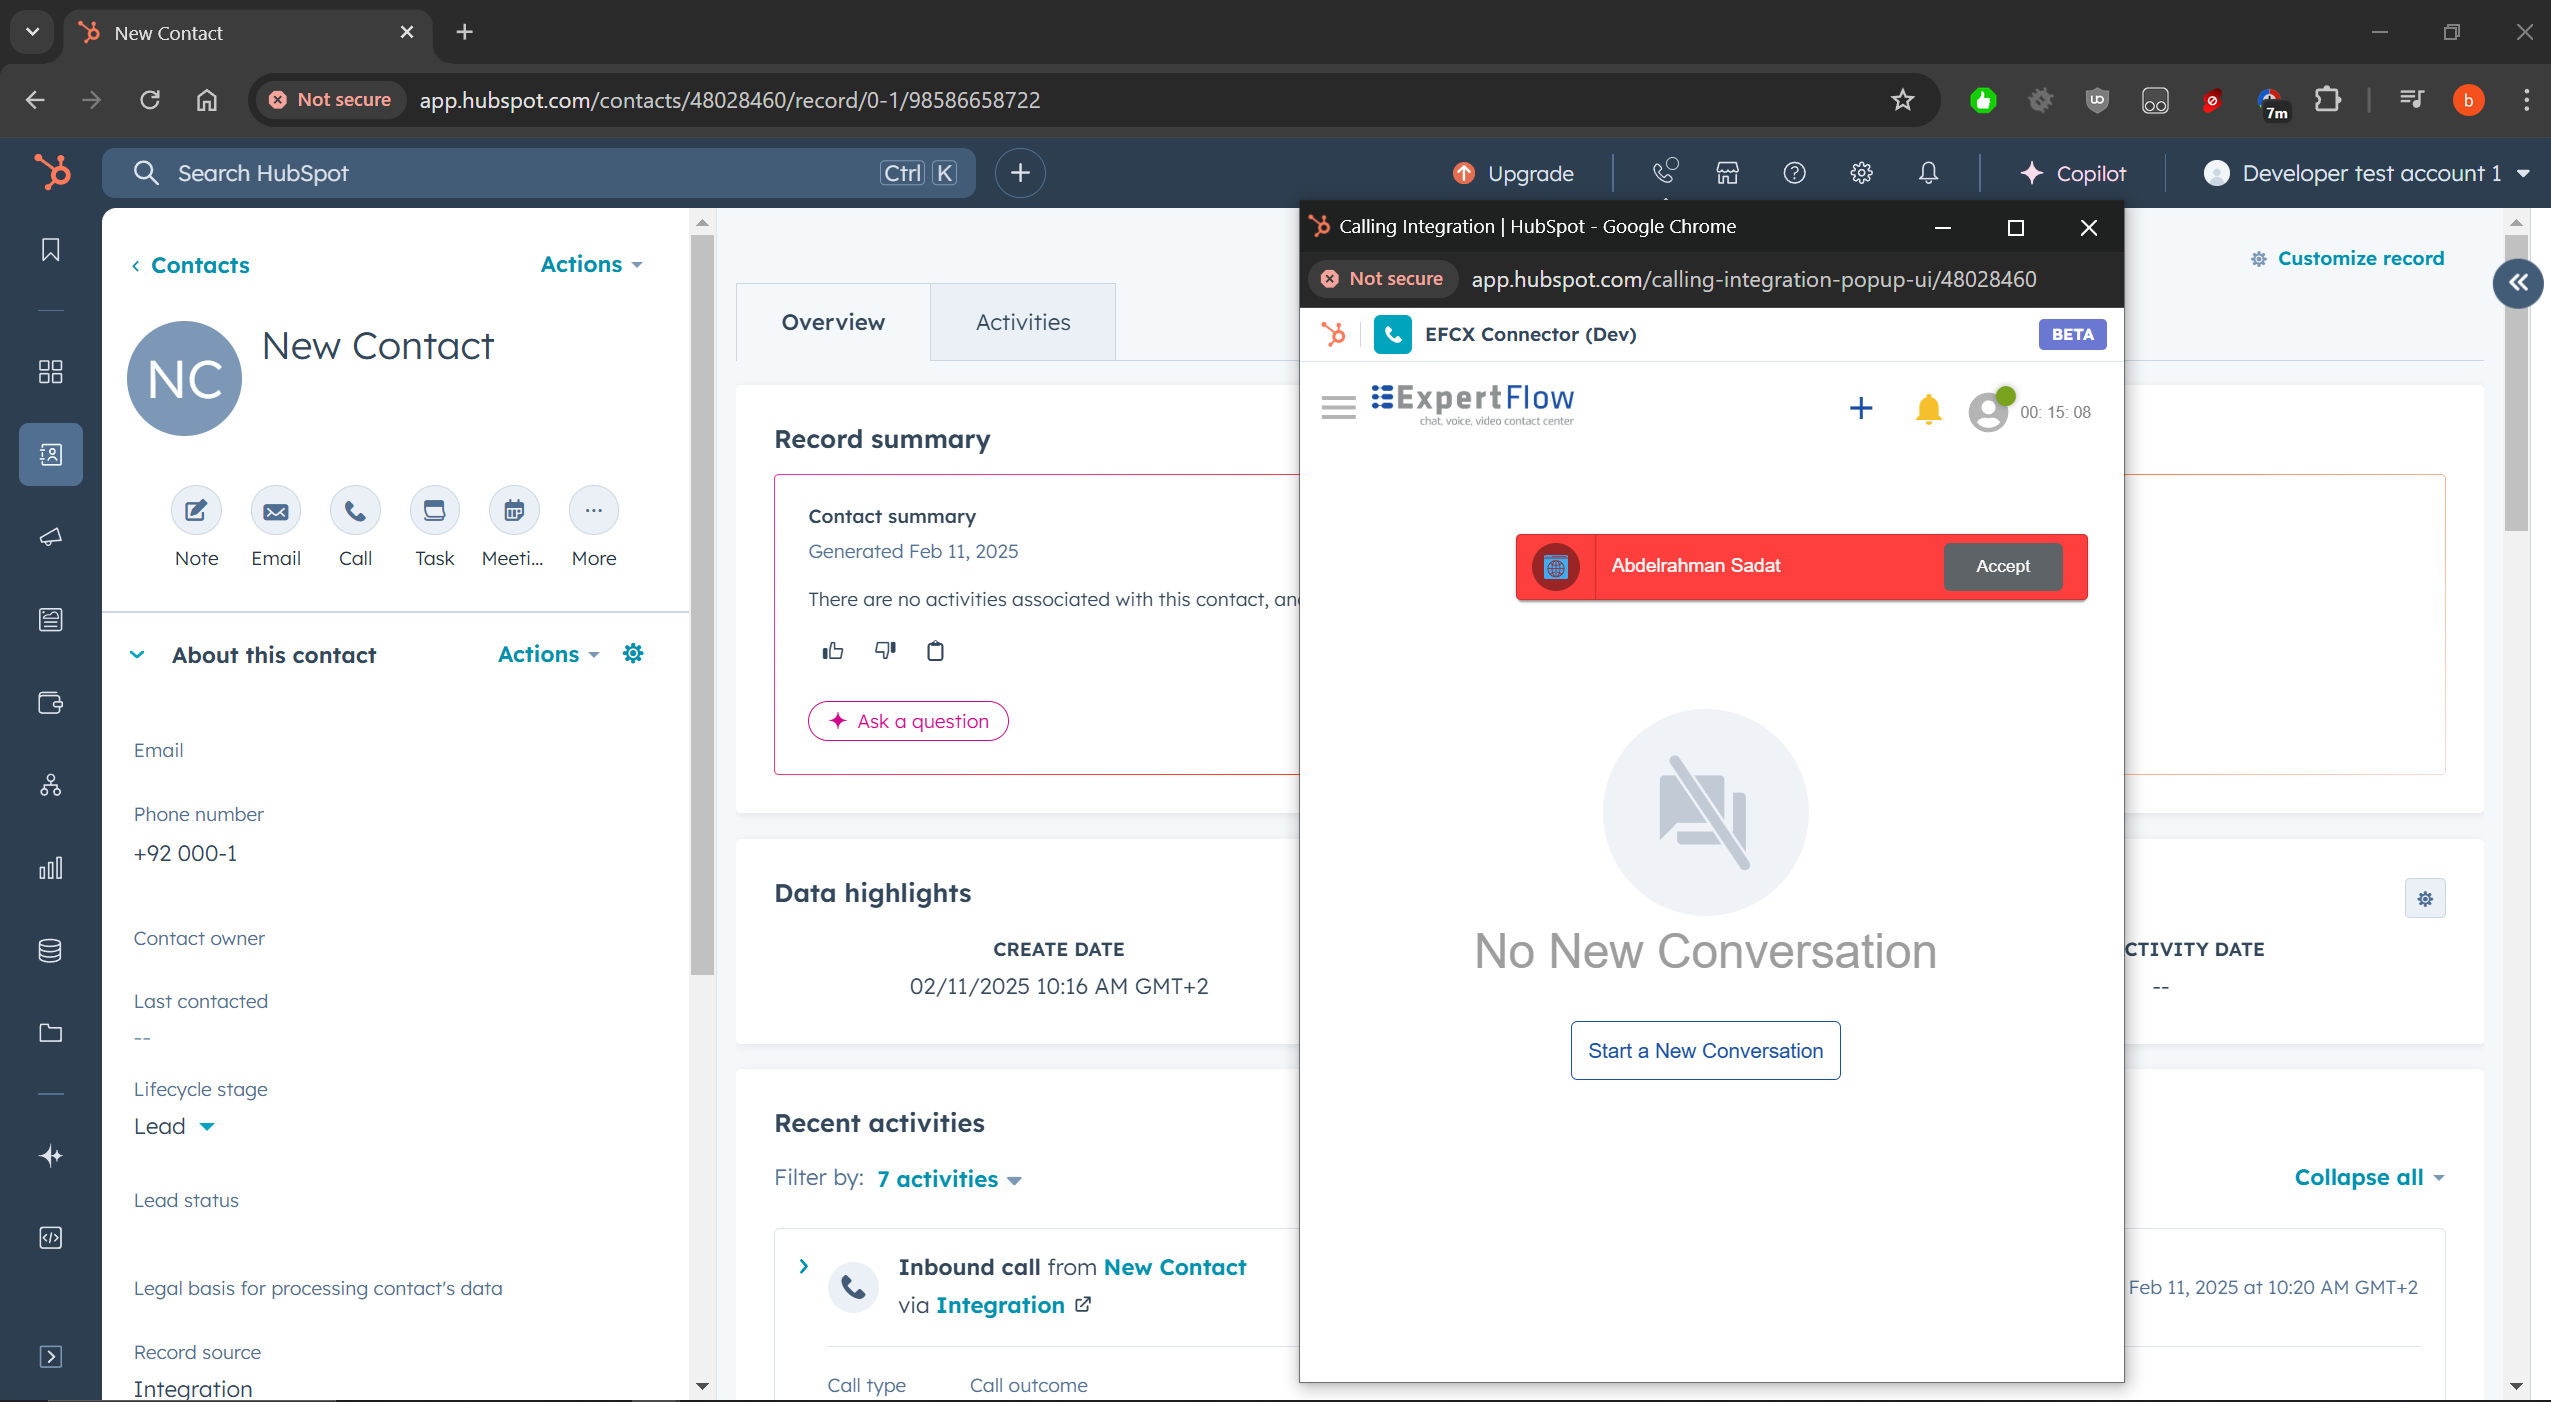2551x1402 pixels.
Task: Click the Meeting scheduler icon
Action: pyautogui.click(x=513, y=511)
